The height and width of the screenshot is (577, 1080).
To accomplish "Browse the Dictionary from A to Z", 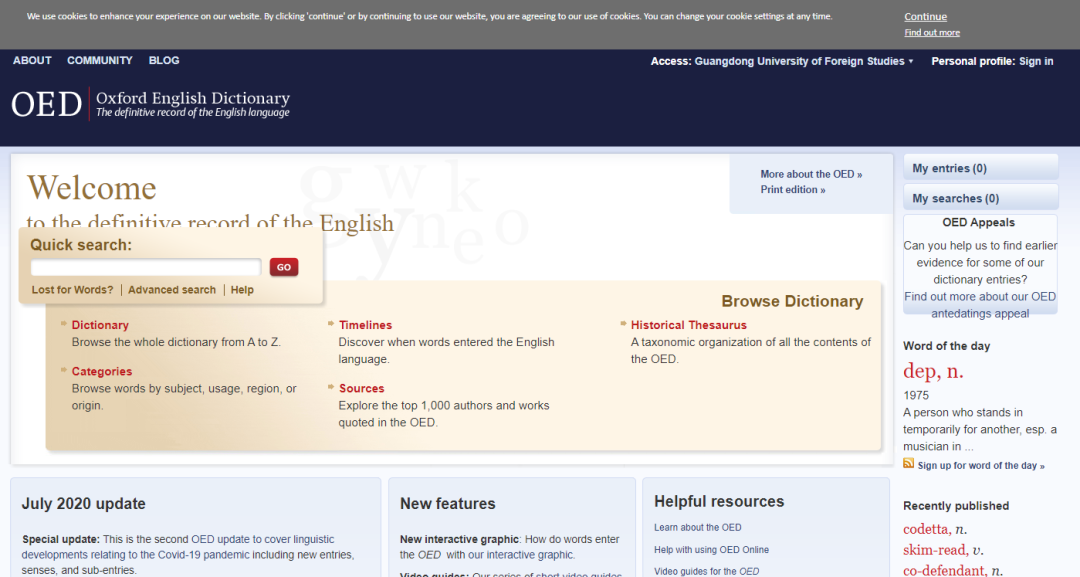I will 100,325.
